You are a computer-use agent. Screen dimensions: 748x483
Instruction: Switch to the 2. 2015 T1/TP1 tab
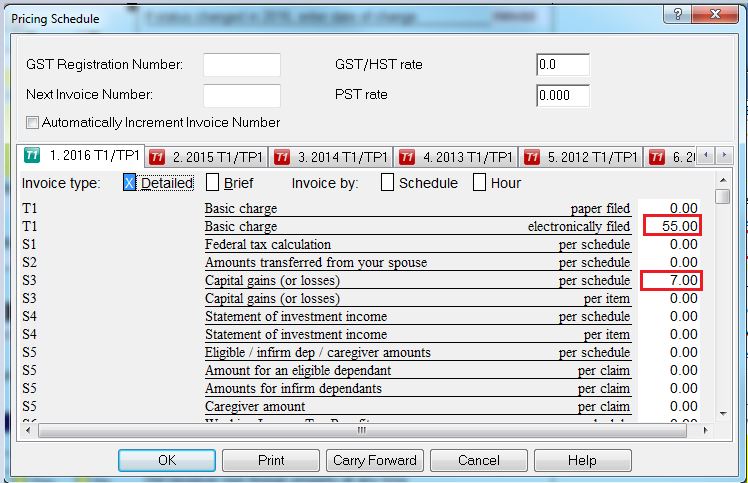pos(207,157)
